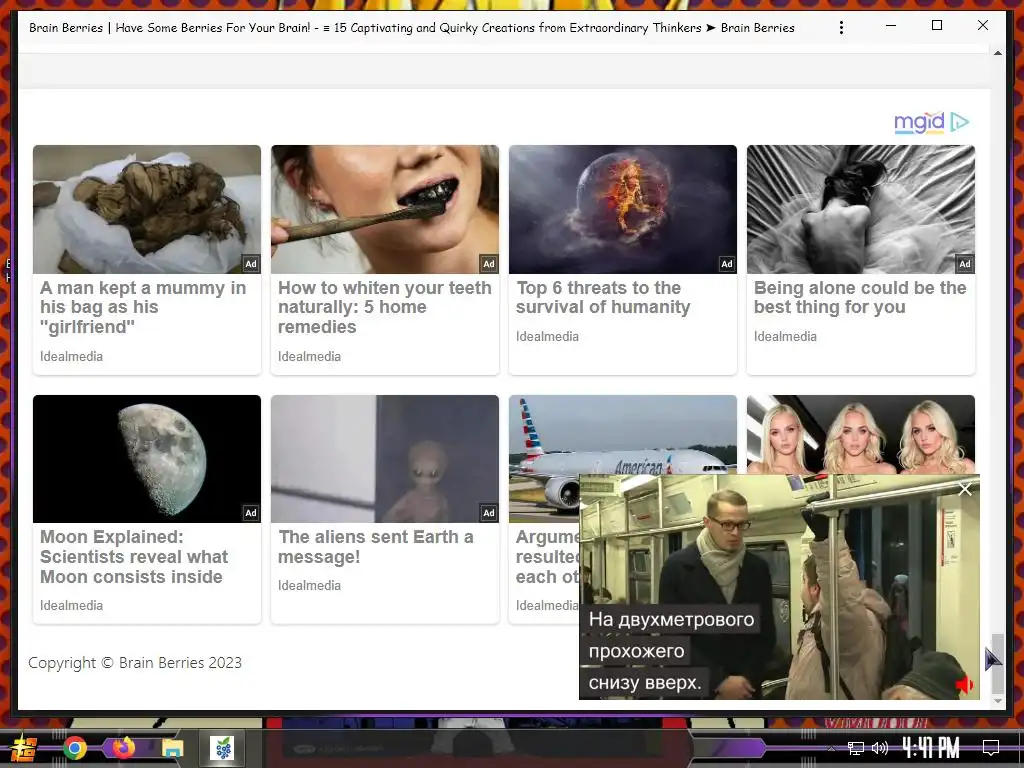
Task: Open 'A man kept a mummy' article
Action: click(143, 307)
